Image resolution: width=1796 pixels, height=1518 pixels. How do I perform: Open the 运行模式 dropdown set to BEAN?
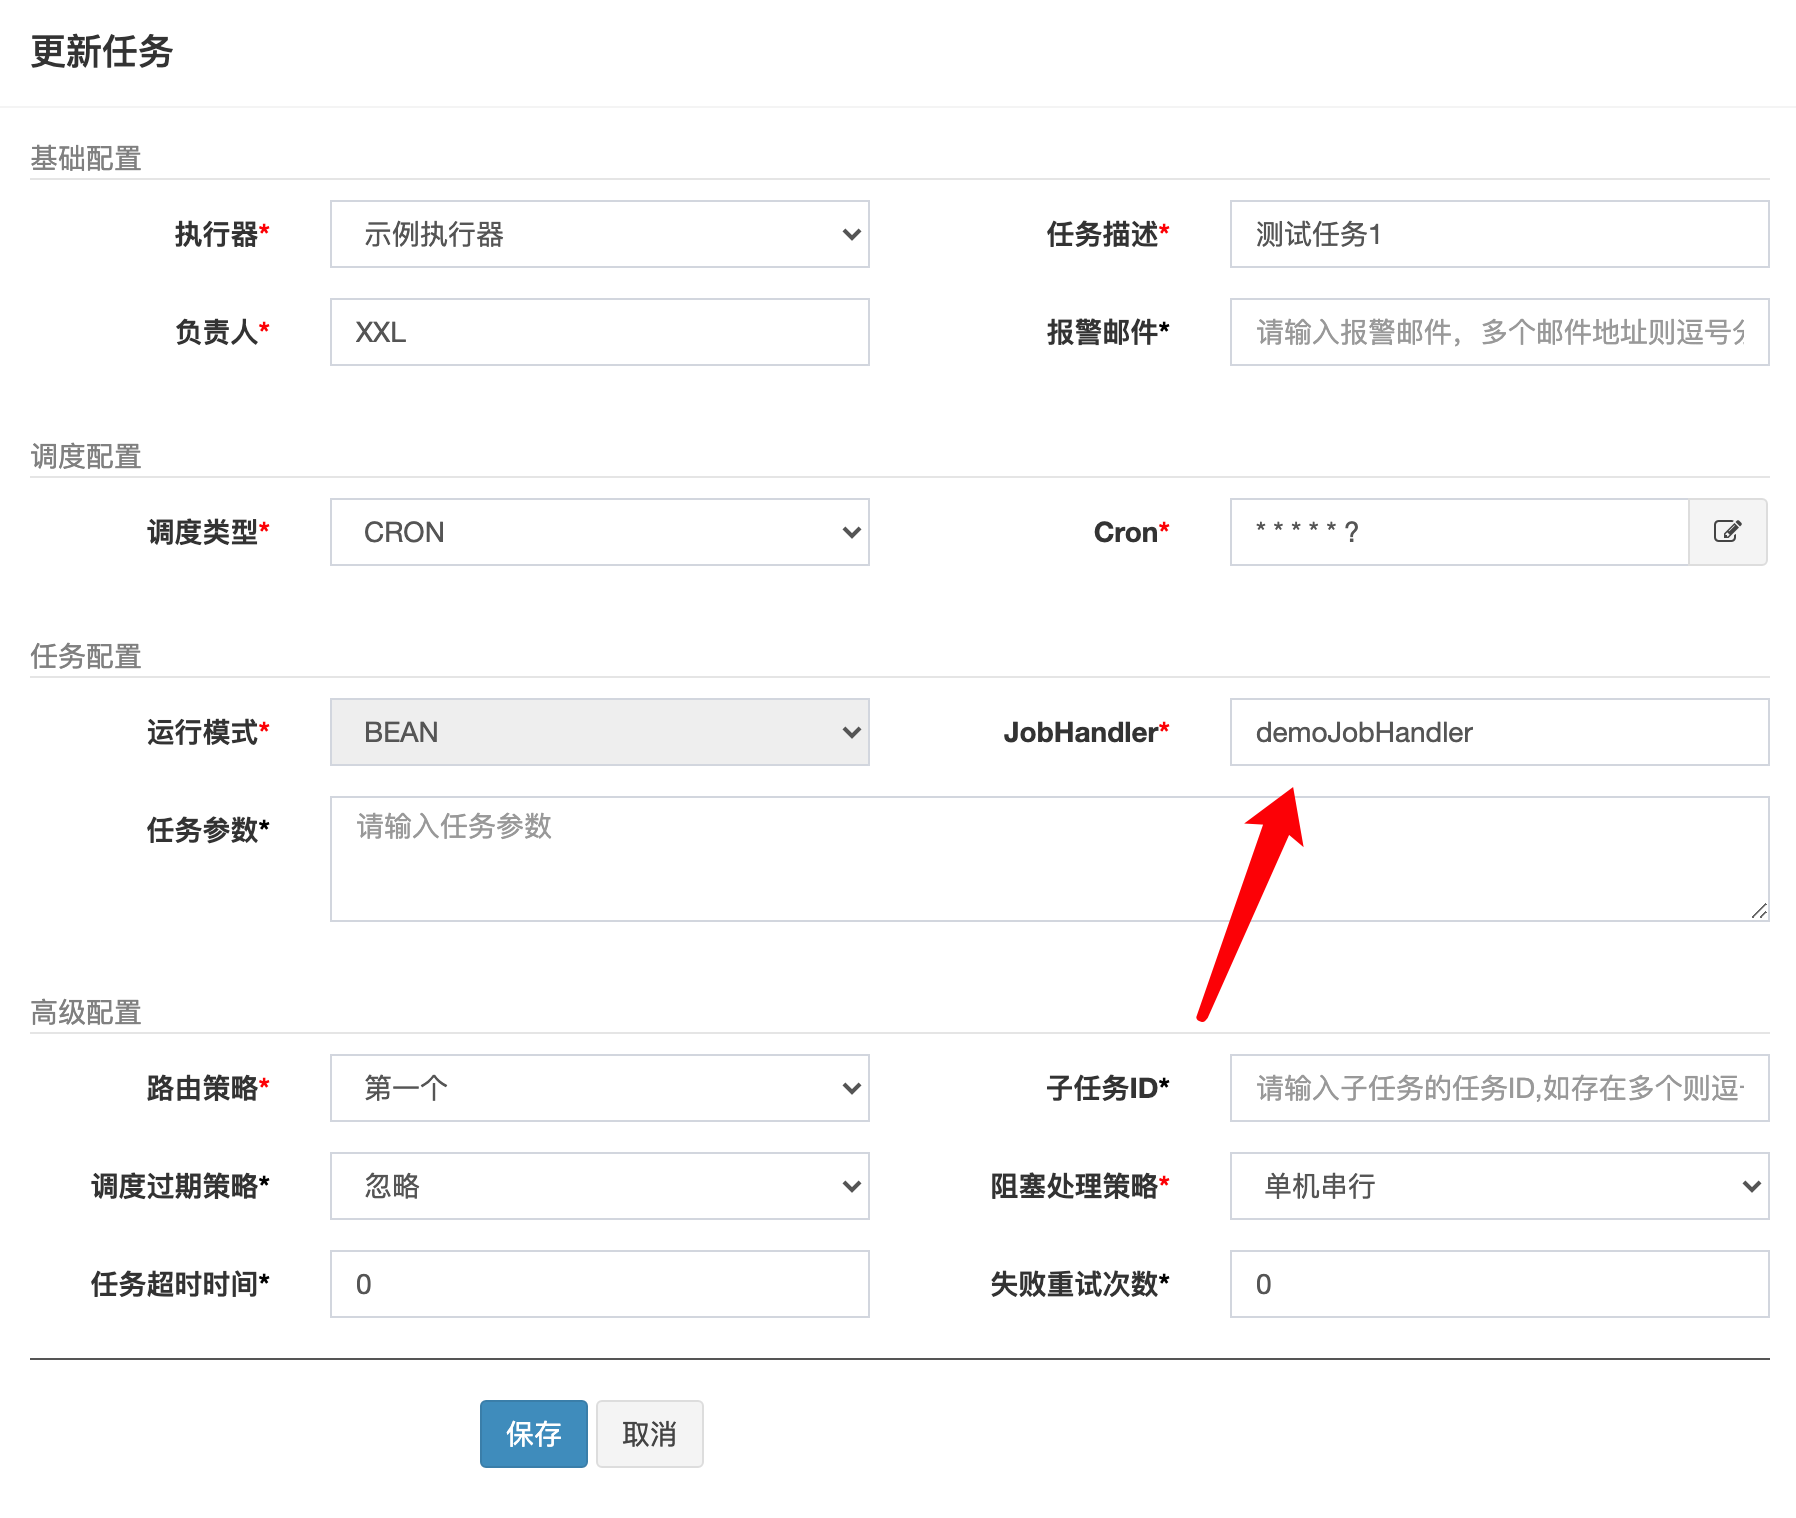pos(598,732)
